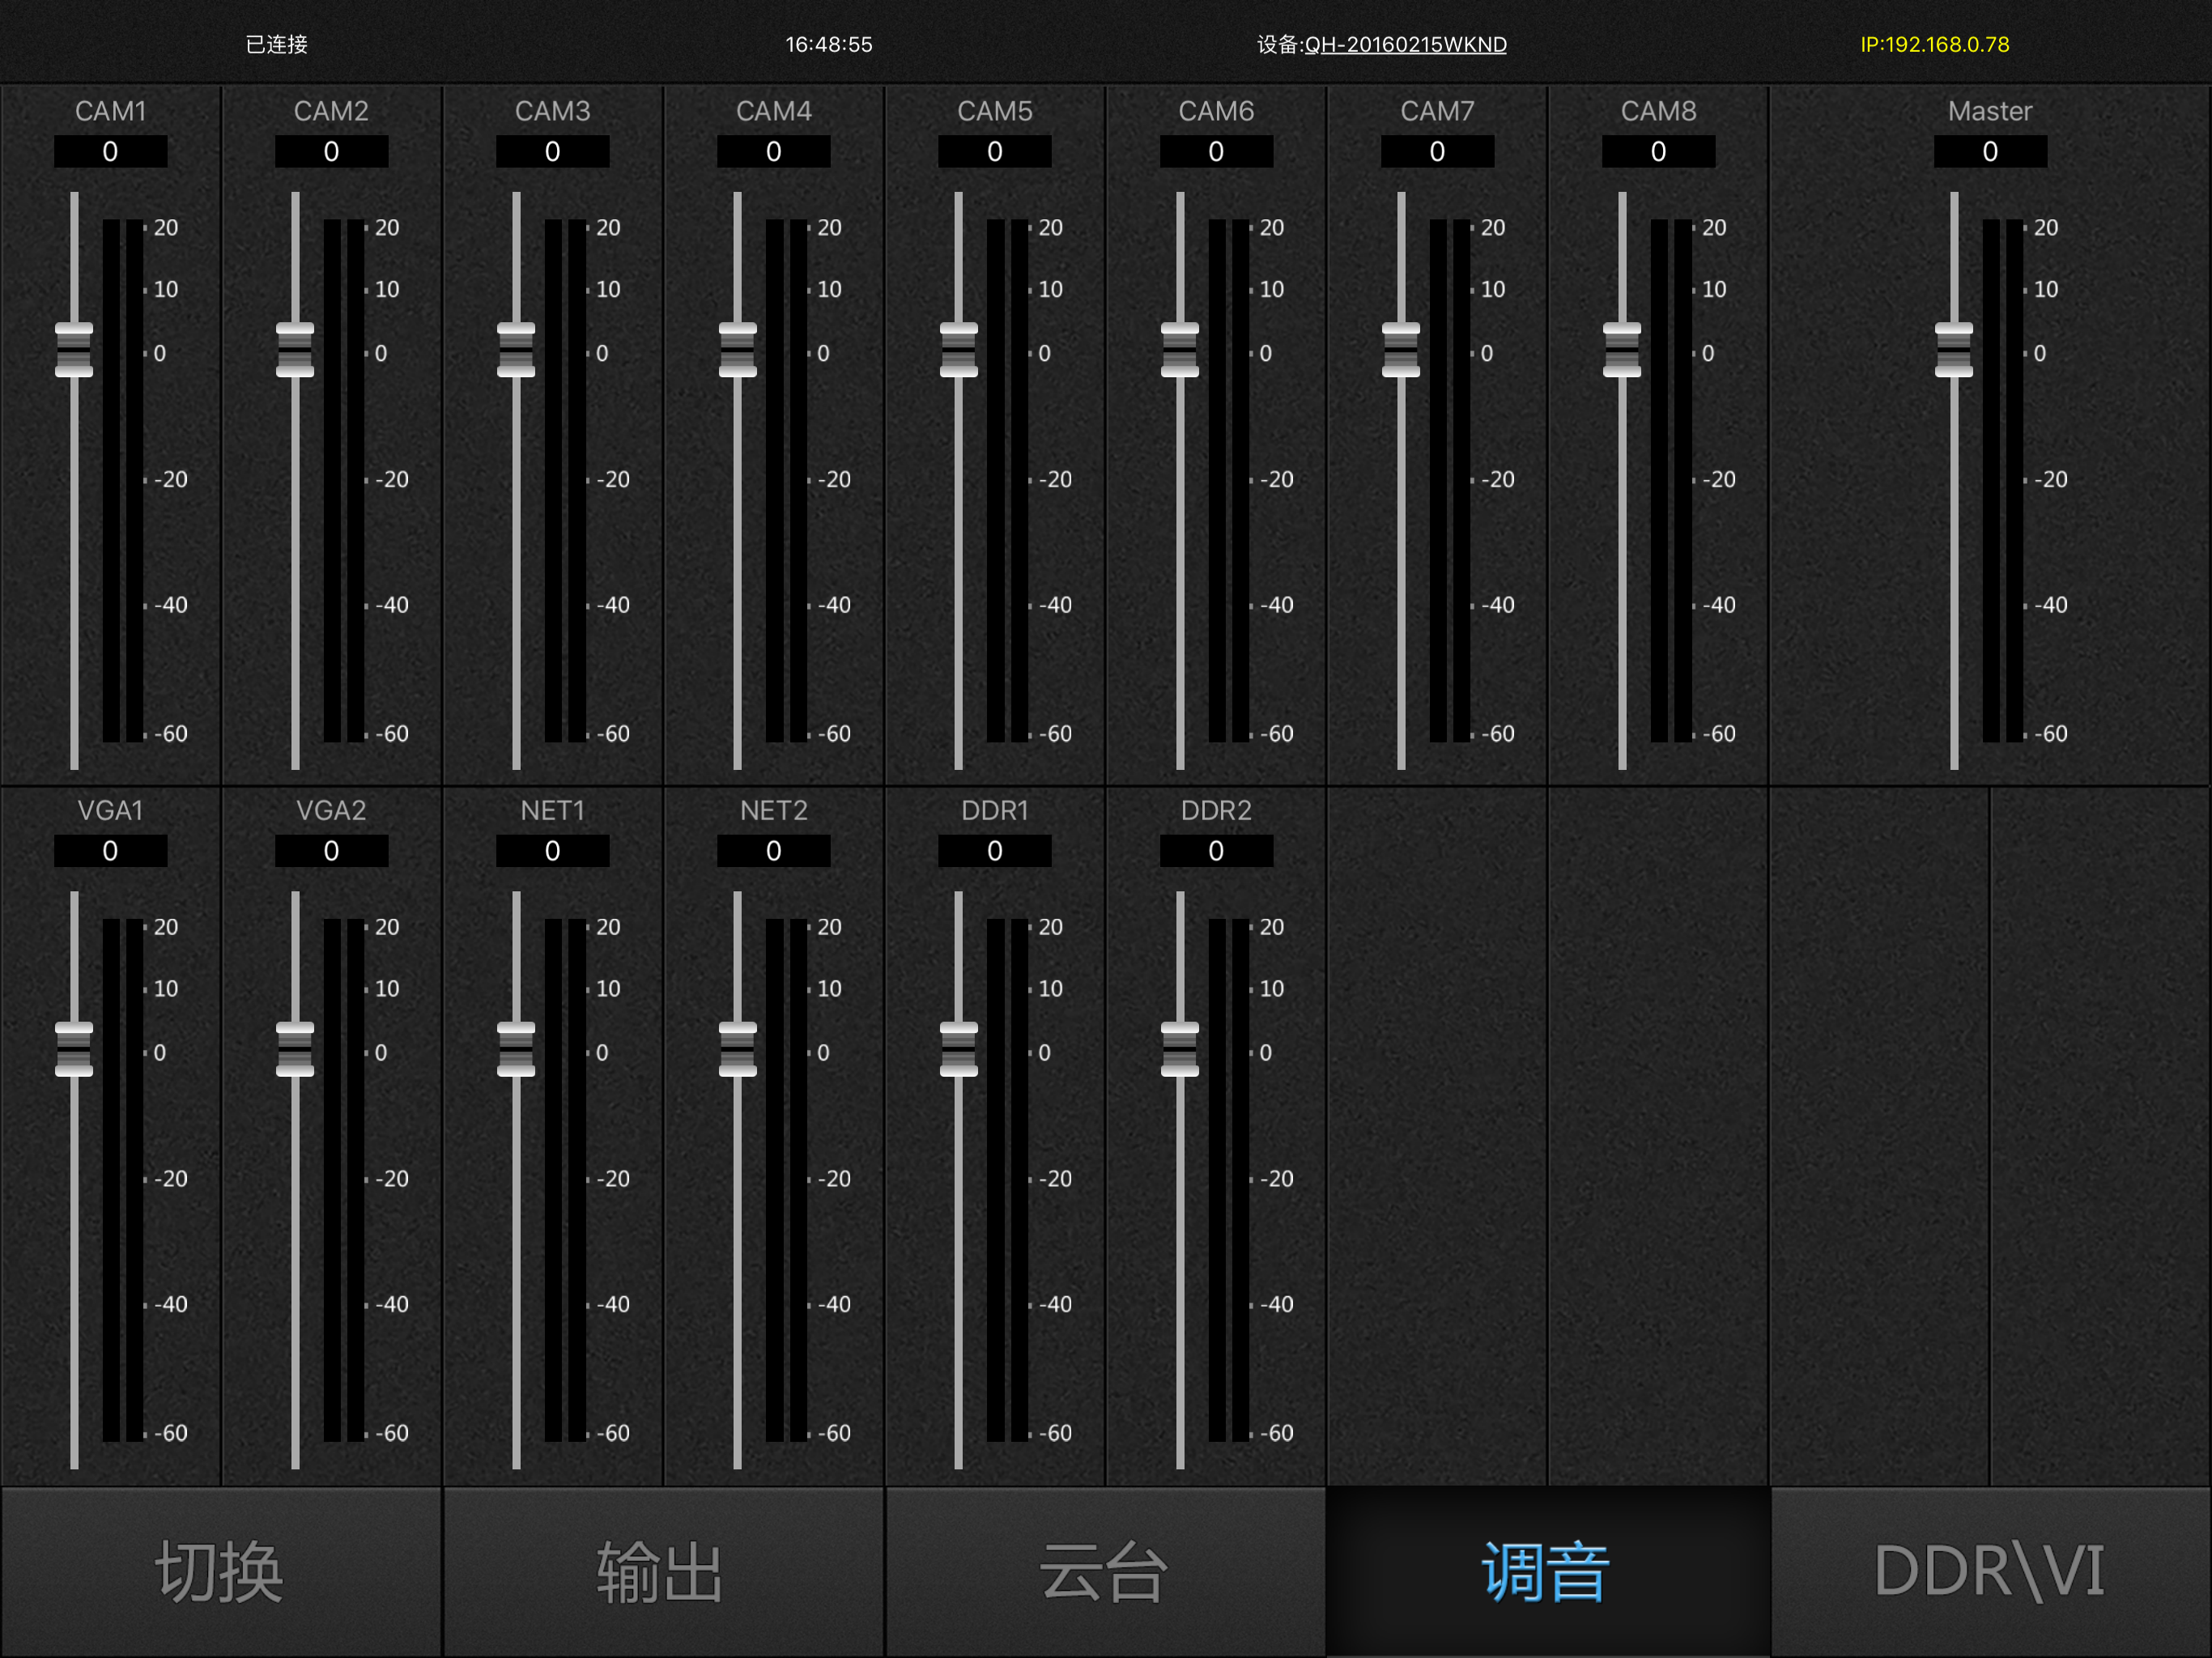Open the 切换 switching tab
The height and width of the screenshot is (1658, 2212).
[221, 1571]
